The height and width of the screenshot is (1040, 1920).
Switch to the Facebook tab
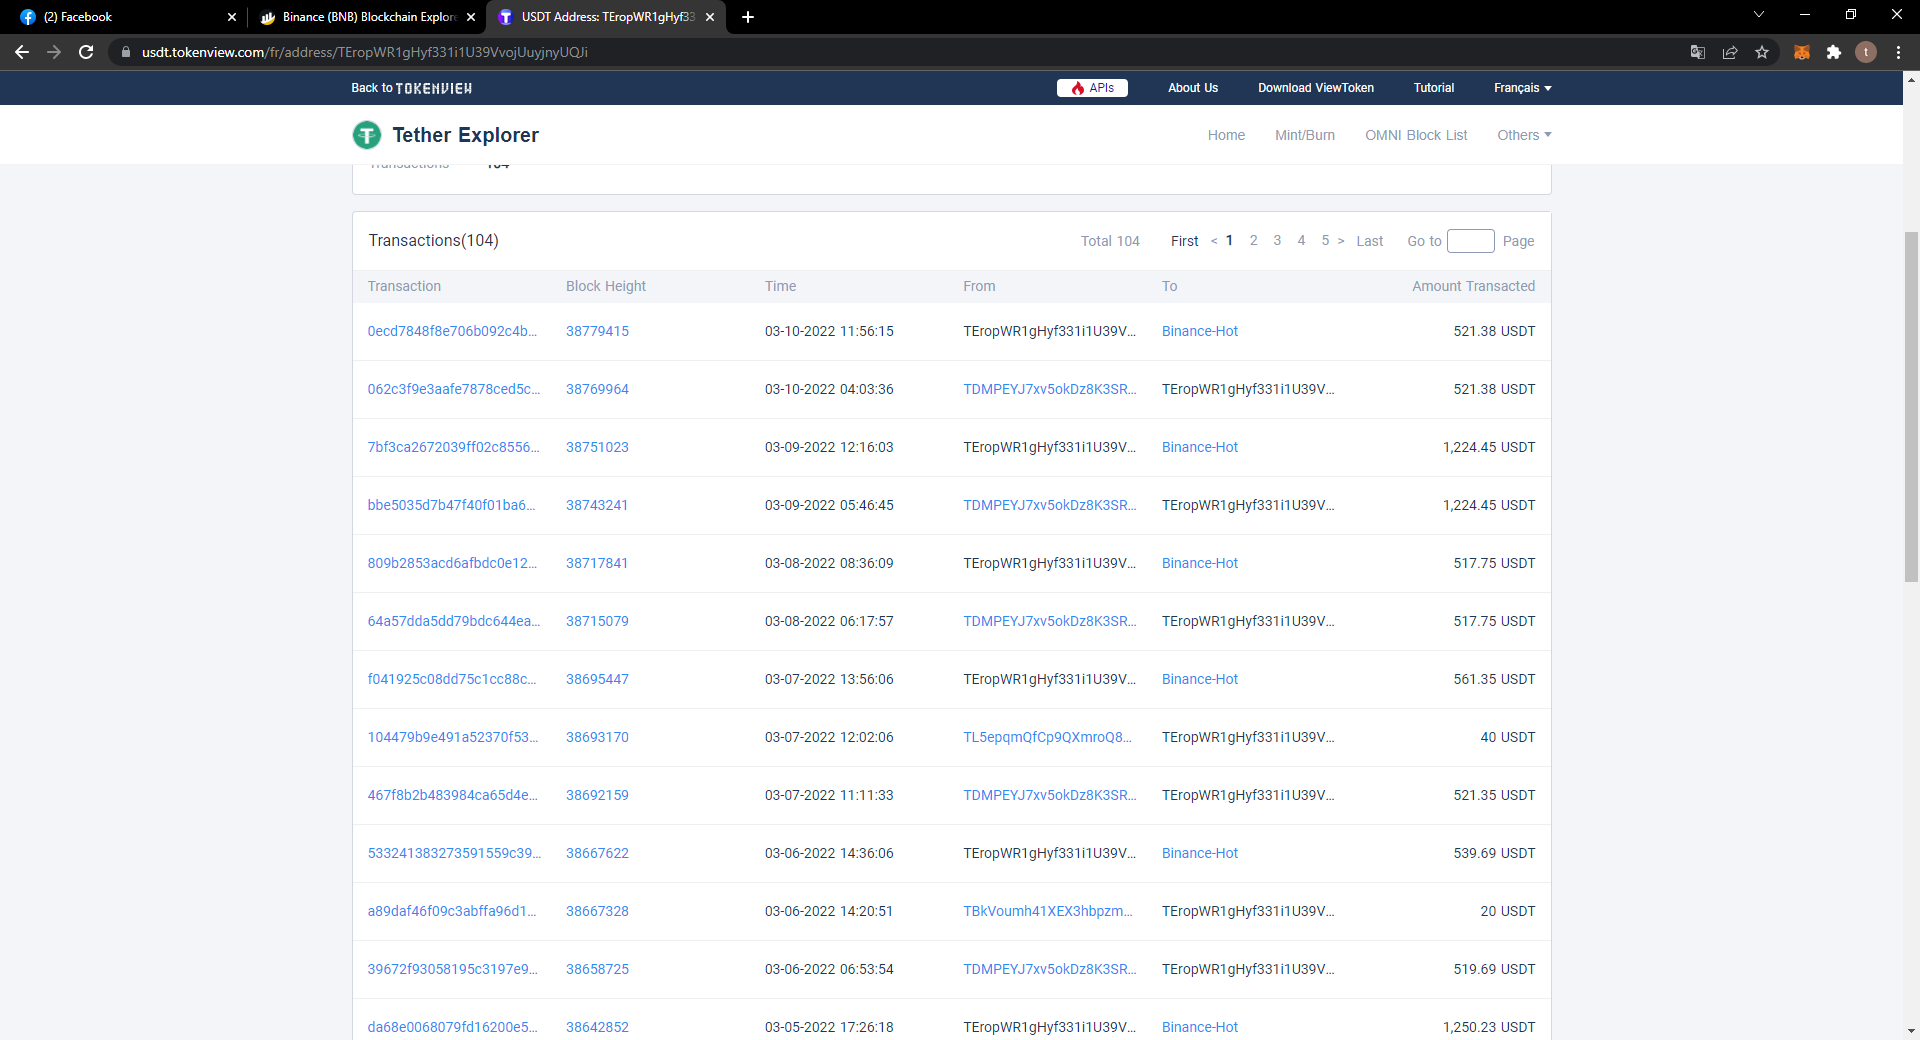click(x=127, y=17)
